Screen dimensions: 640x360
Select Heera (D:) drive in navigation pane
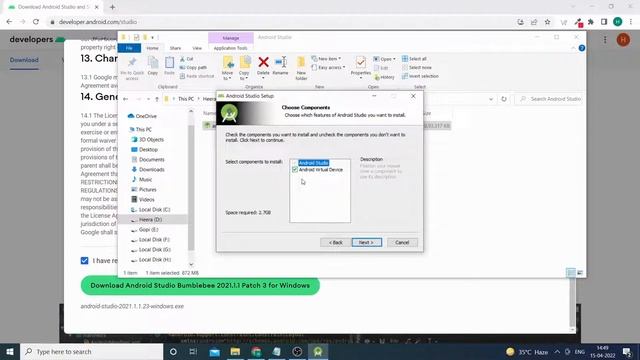pyautogui.click(x=150, y=220)
